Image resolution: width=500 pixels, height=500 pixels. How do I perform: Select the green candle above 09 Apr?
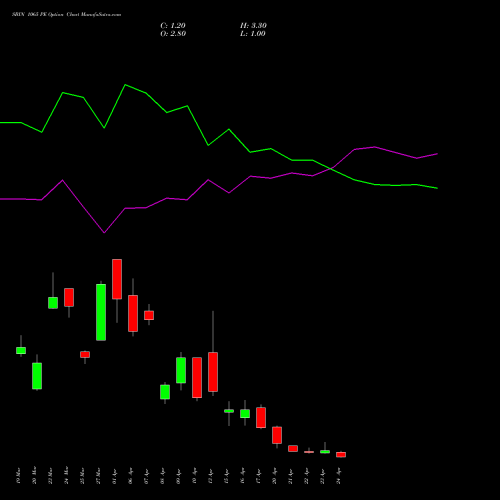point(181,370)
